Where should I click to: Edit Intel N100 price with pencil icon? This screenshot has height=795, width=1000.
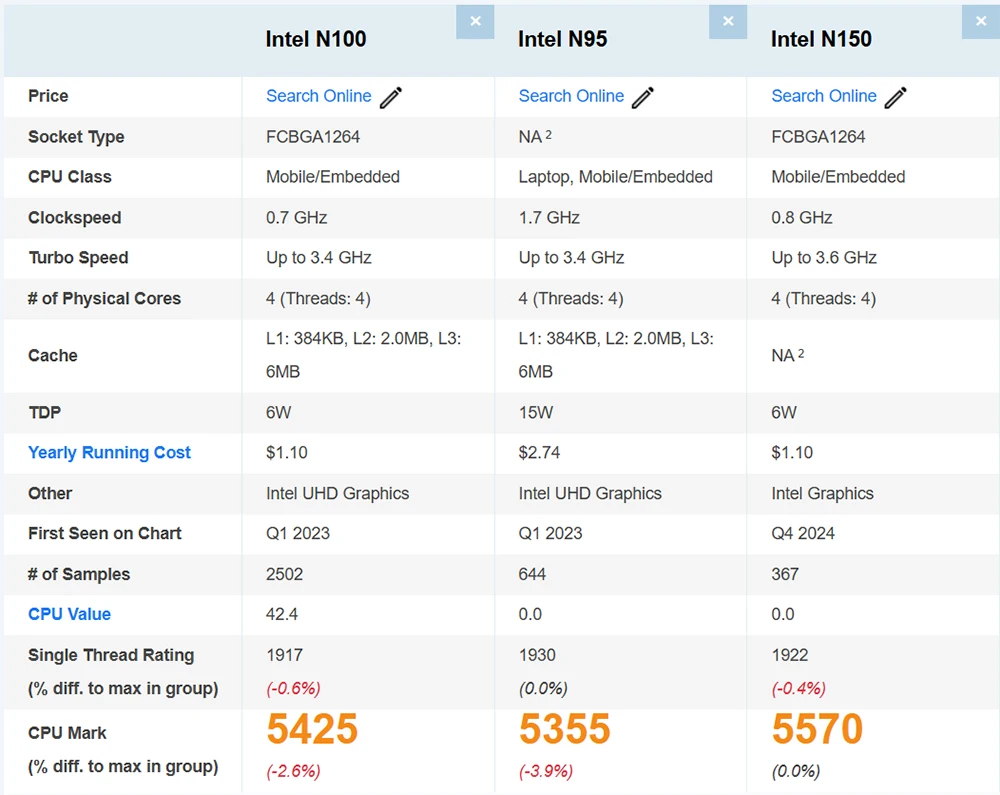[x=391, y=97]
